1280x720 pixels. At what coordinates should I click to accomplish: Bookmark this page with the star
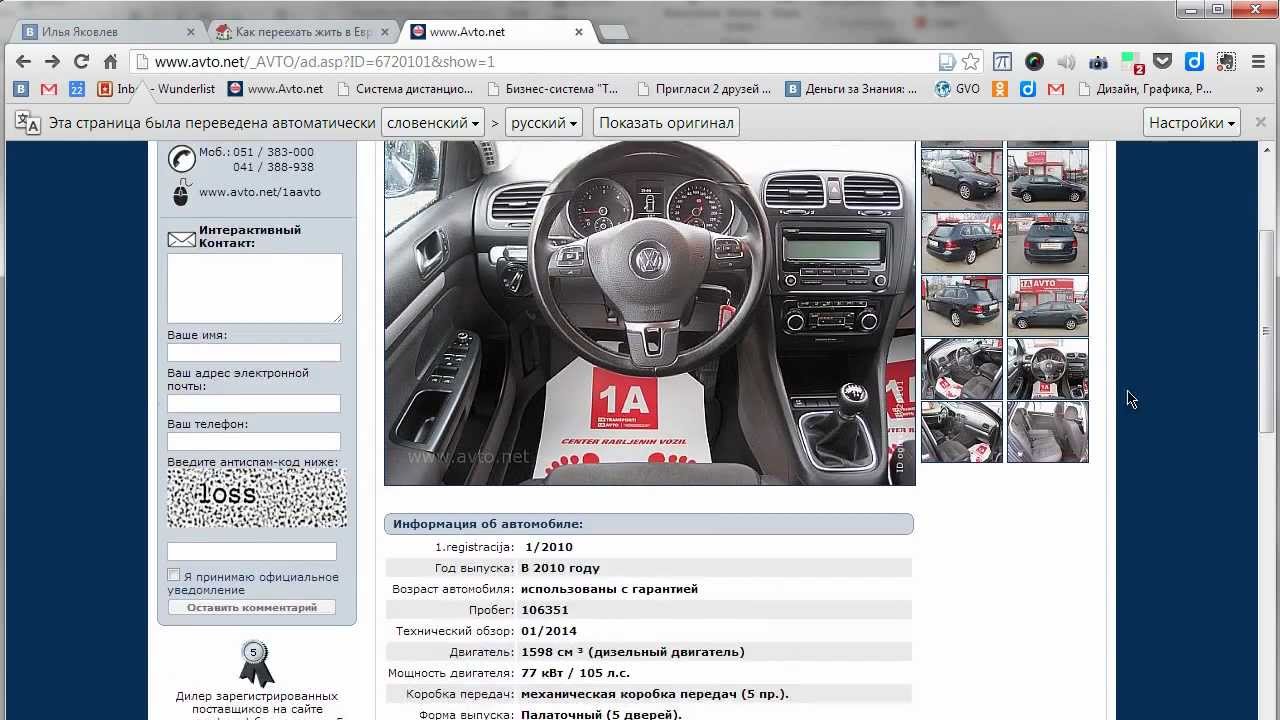pyautogui.click(x=970, y=62)
